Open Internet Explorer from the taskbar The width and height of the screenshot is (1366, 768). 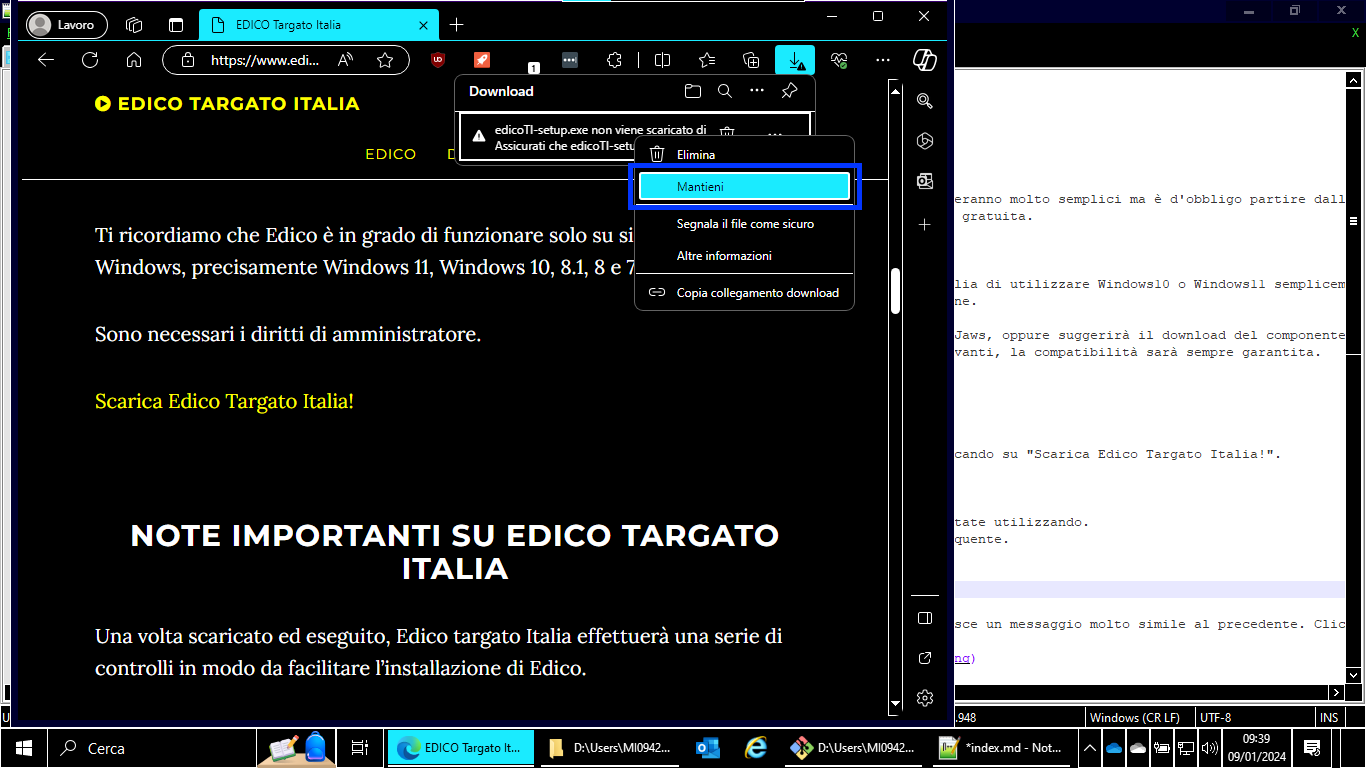pos(756,748)
